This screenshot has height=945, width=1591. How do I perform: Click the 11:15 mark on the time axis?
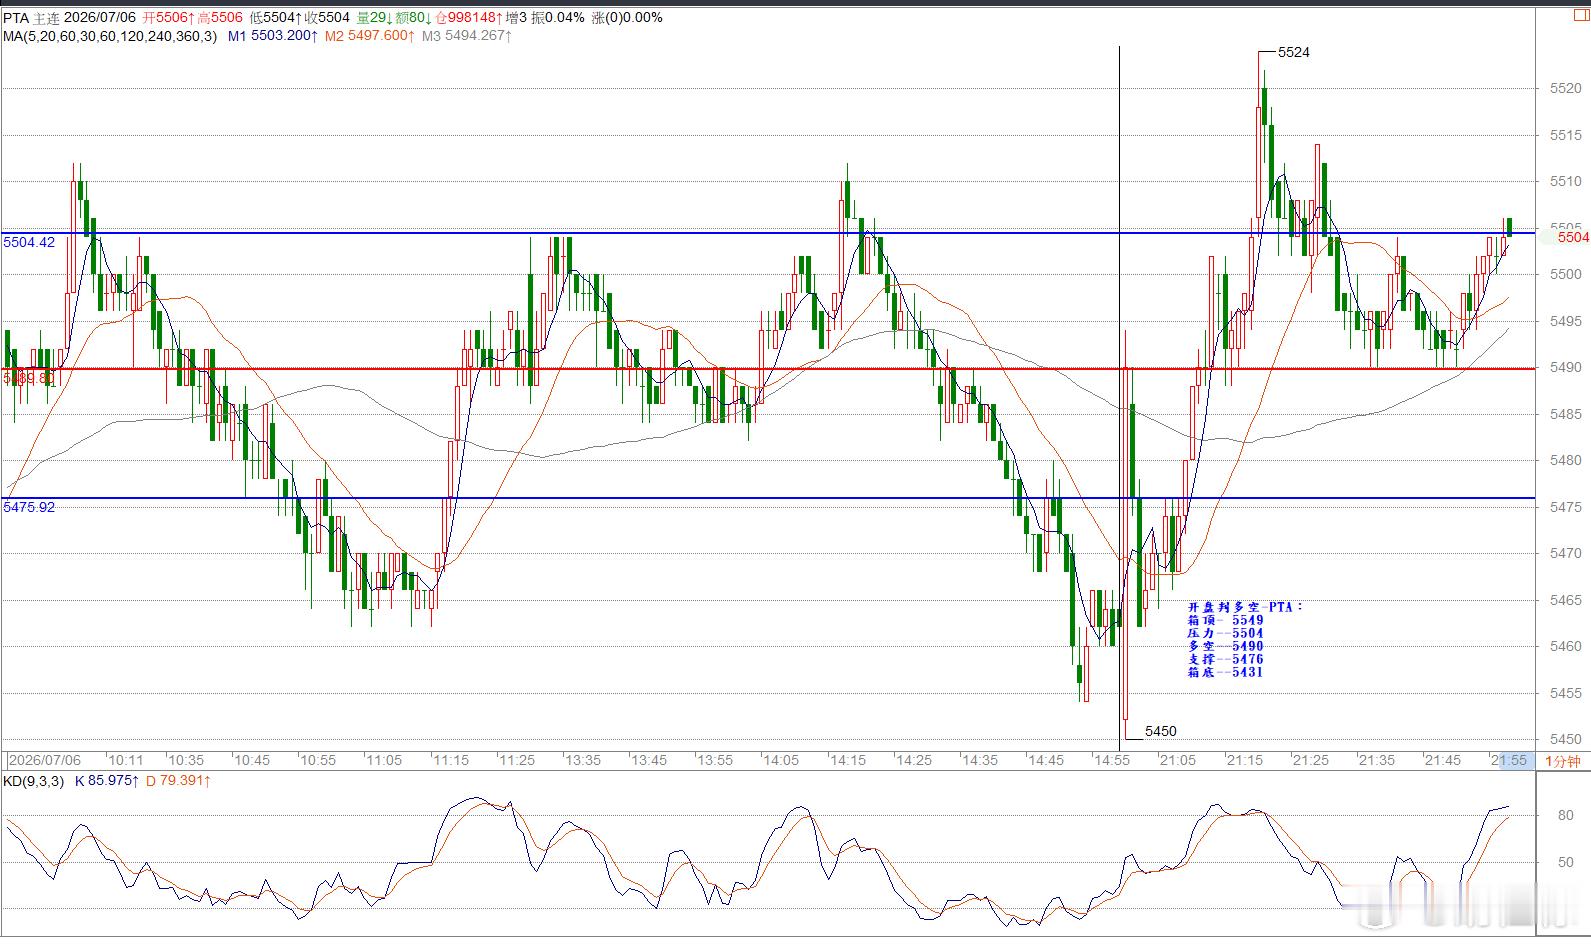(451, 760)
